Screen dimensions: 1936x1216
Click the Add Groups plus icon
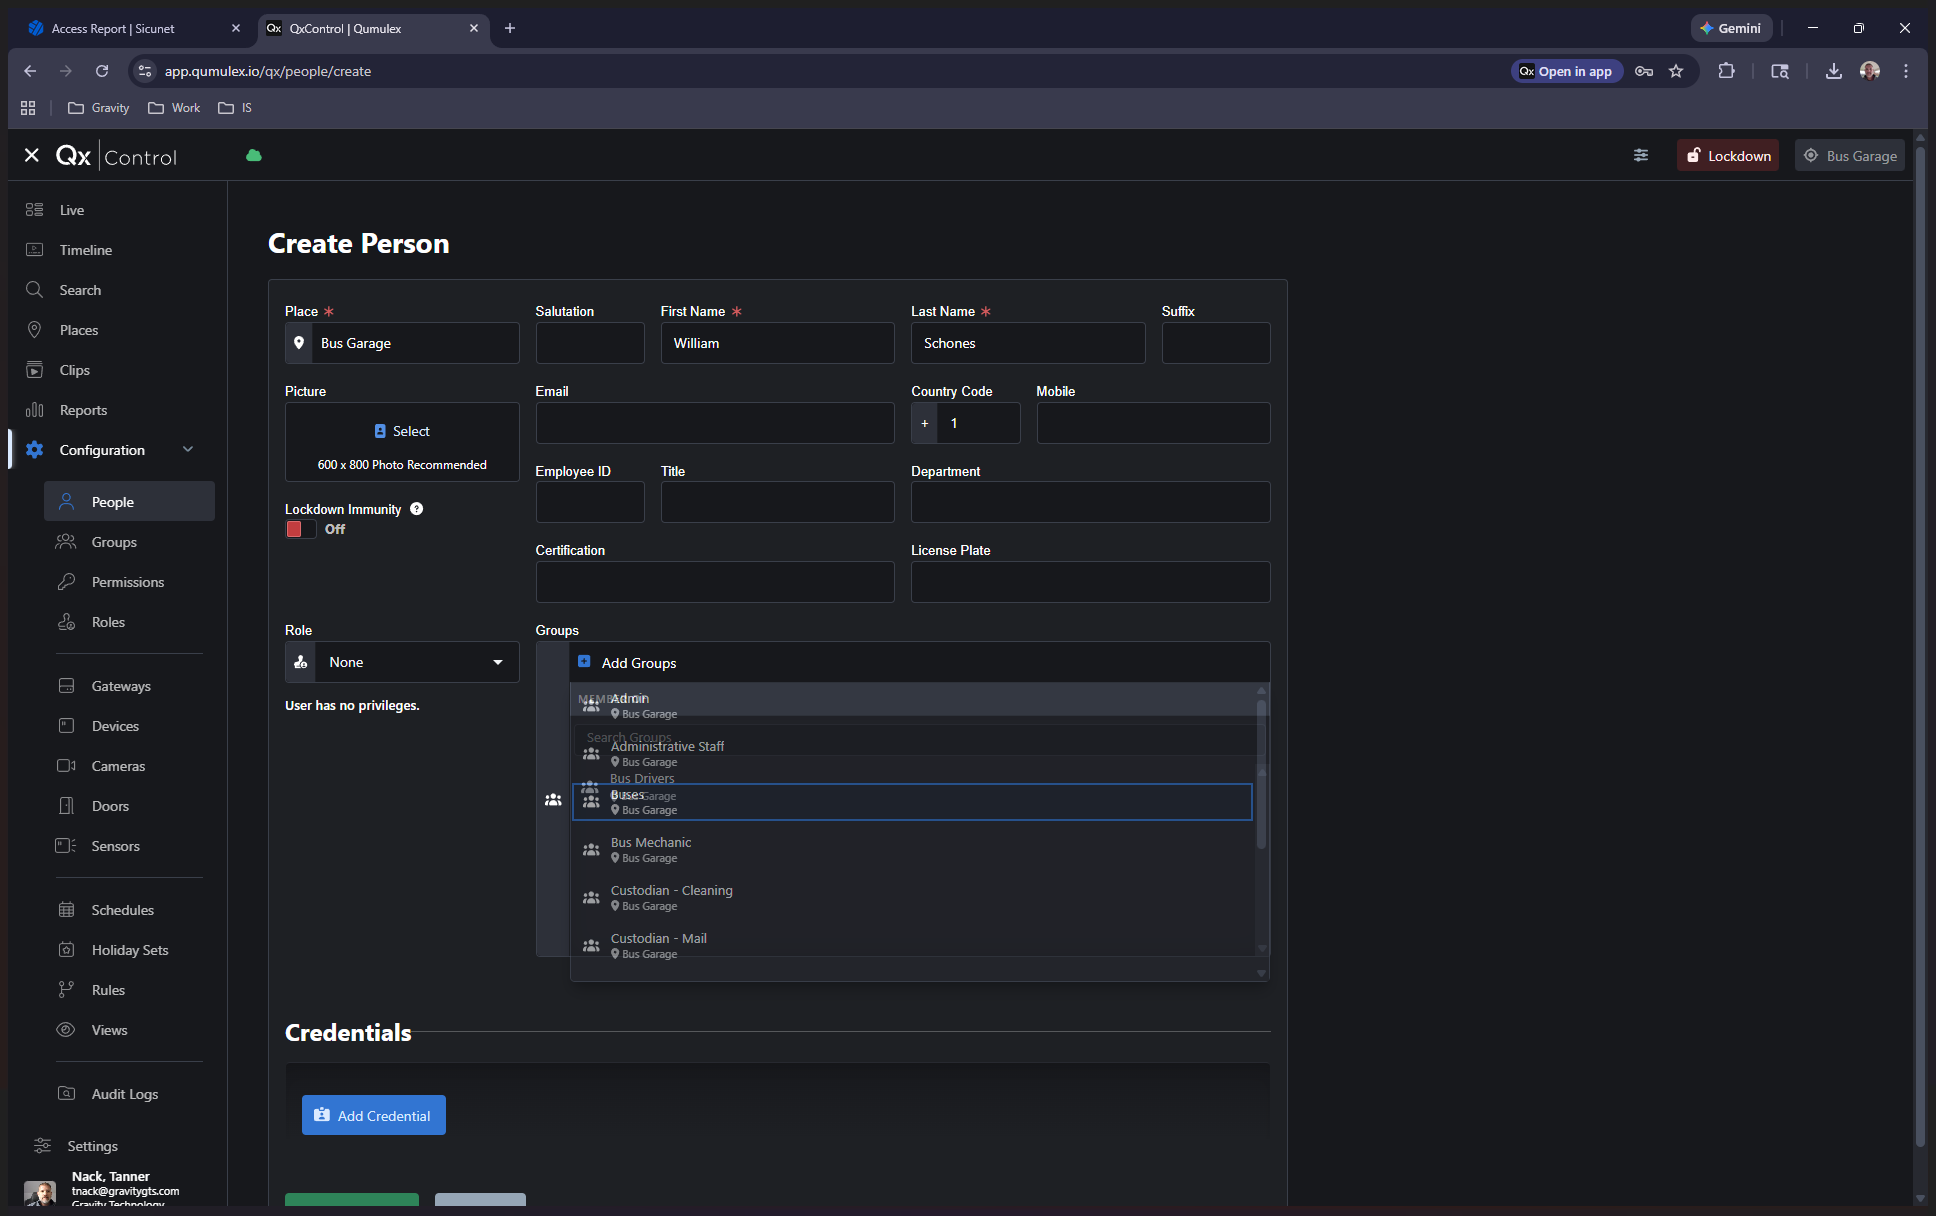click(584, 662)
